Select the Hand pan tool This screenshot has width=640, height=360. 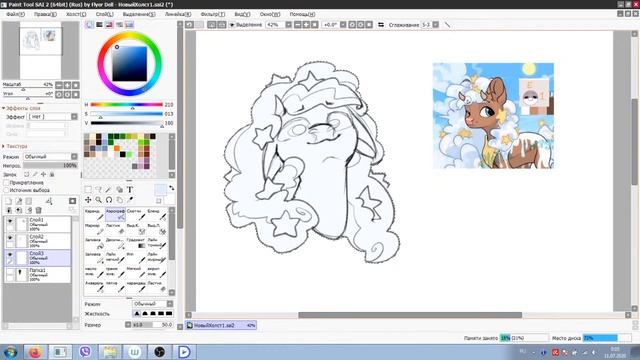tap(119, 200)
